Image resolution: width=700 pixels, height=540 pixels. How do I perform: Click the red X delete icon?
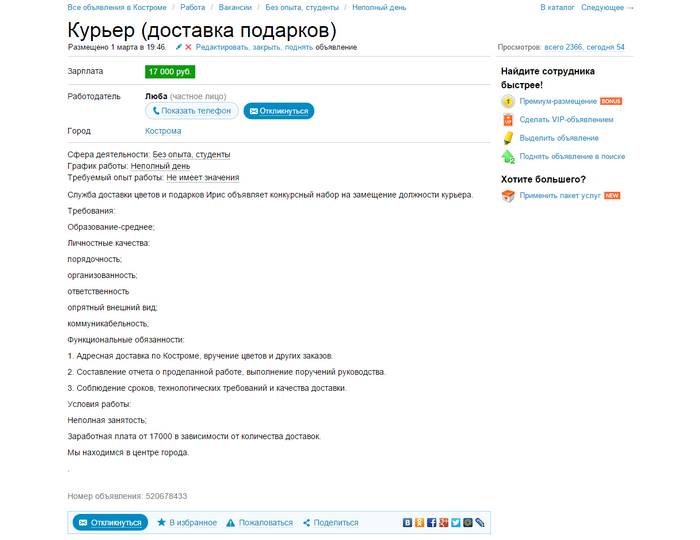coord(188,47)
